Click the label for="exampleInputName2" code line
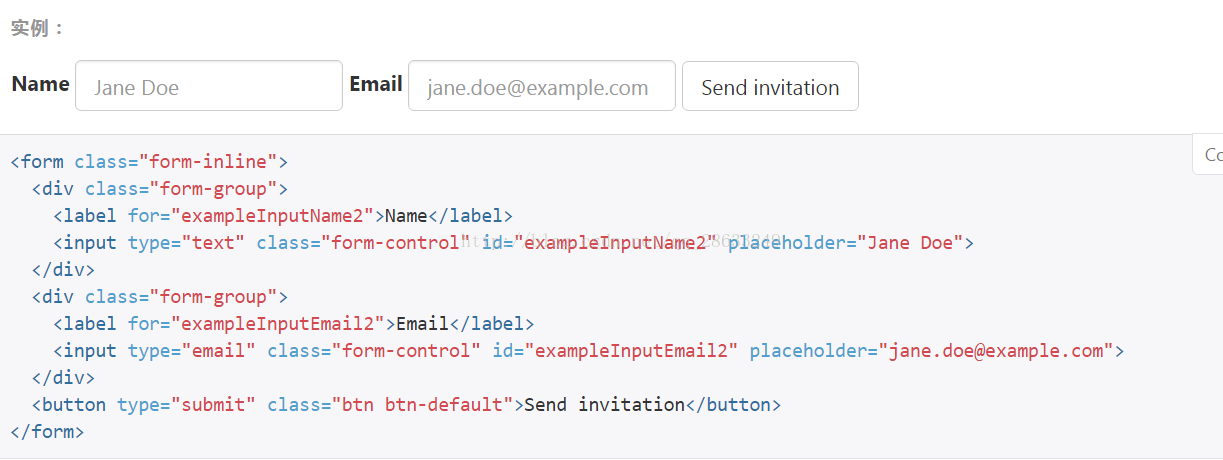 (x=283, y=216)
